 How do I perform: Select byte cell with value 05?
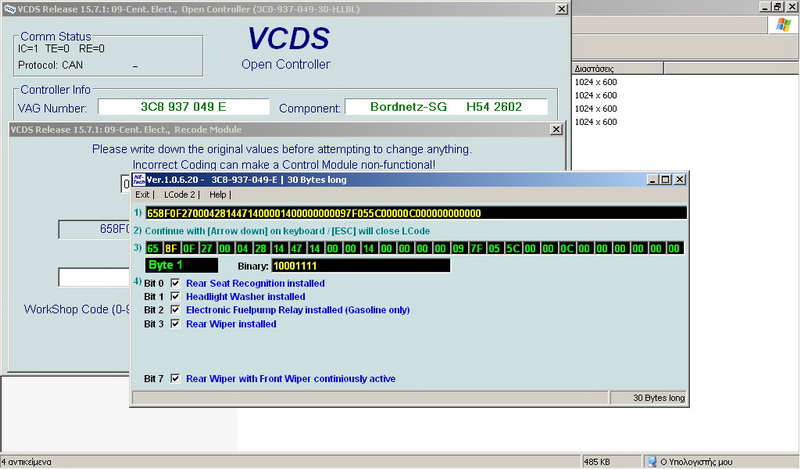494,249
